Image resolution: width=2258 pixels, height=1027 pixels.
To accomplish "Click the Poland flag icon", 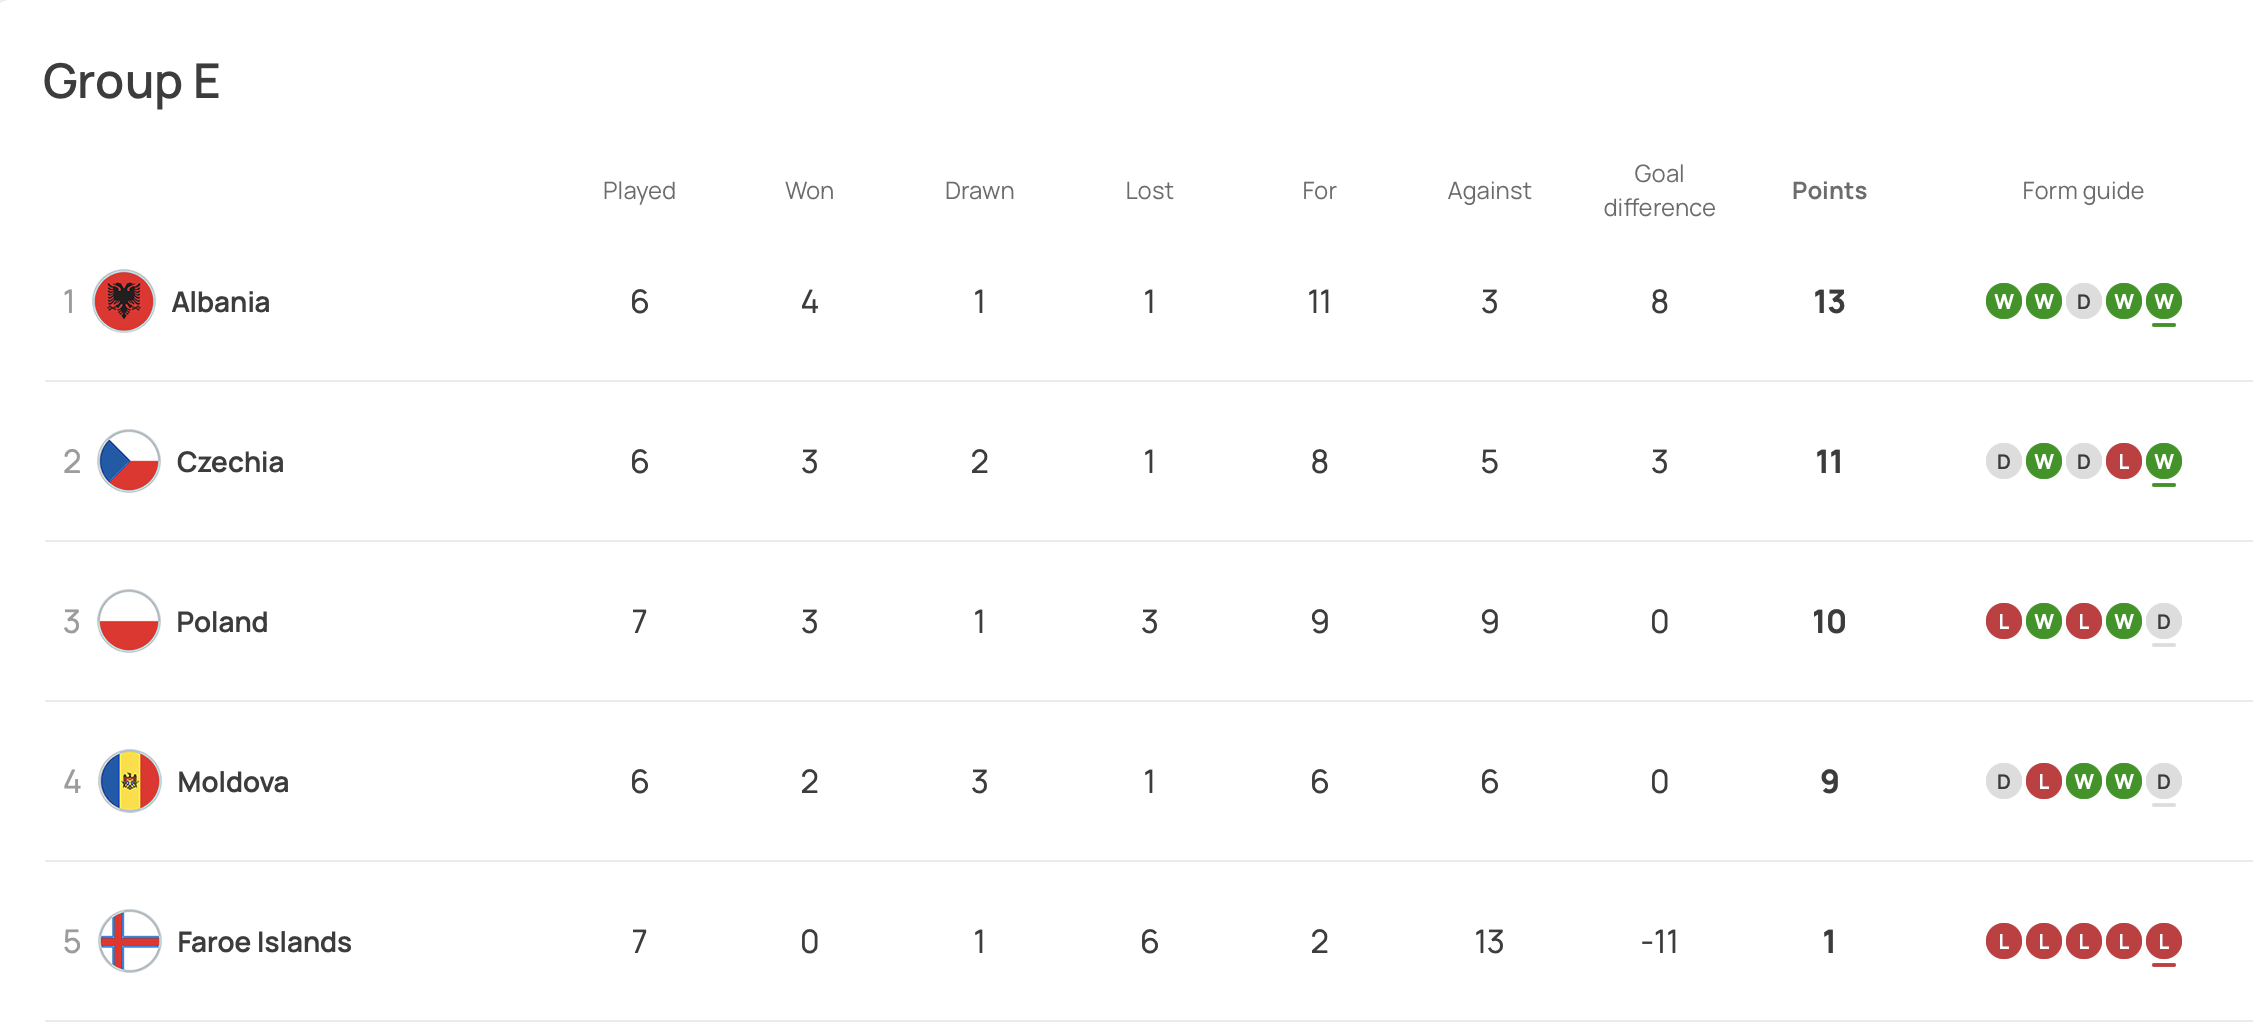I will coord(129,621).
